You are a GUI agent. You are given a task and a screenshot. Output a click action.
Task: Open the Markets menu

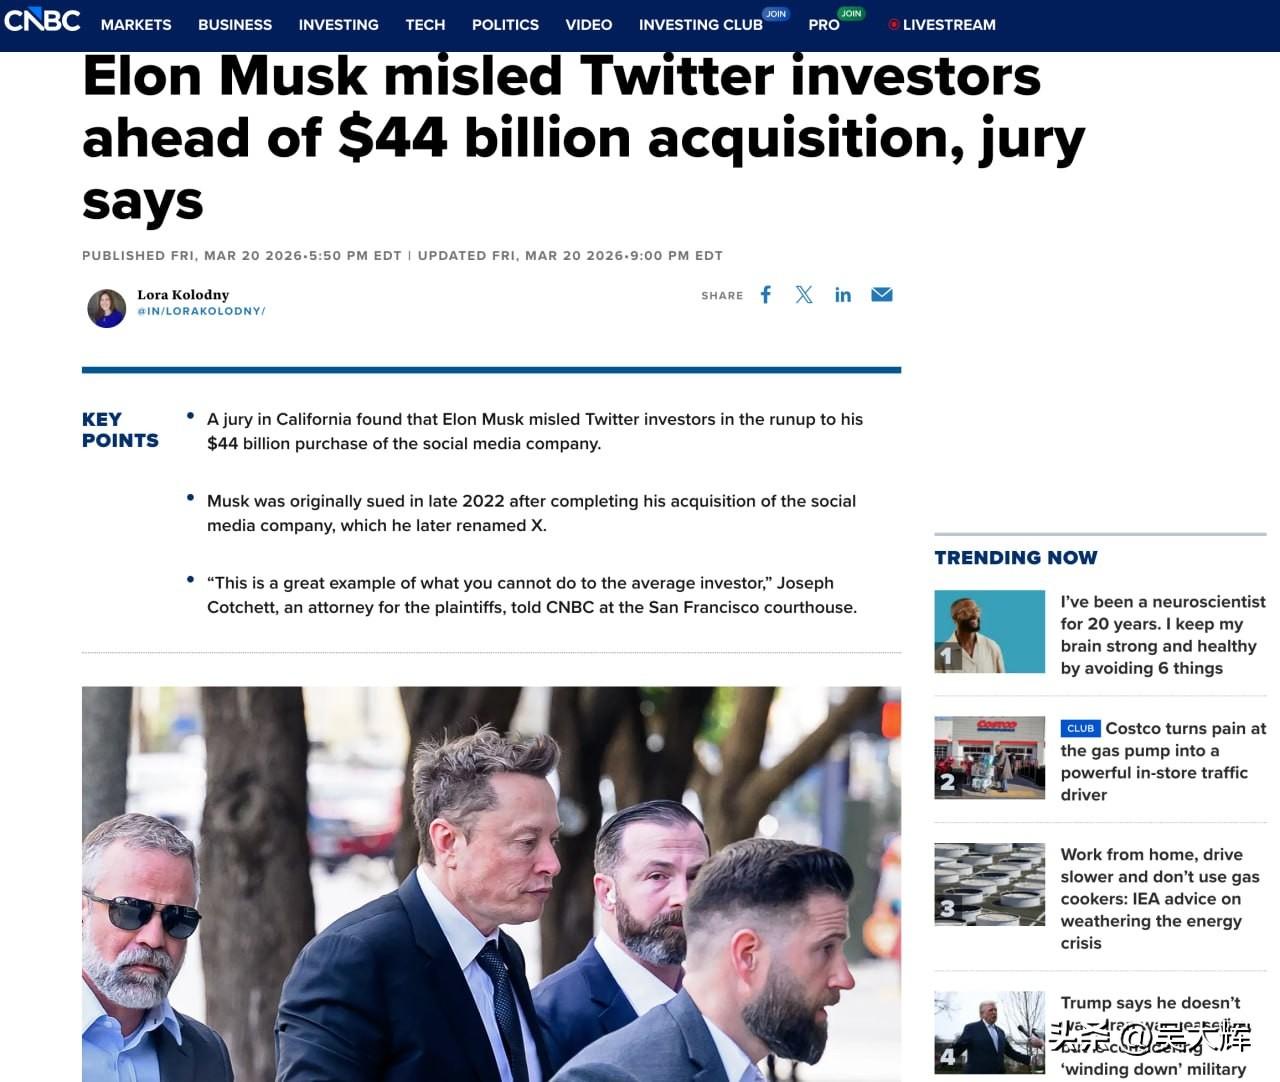pyautogui.click(x=136, y=25)
